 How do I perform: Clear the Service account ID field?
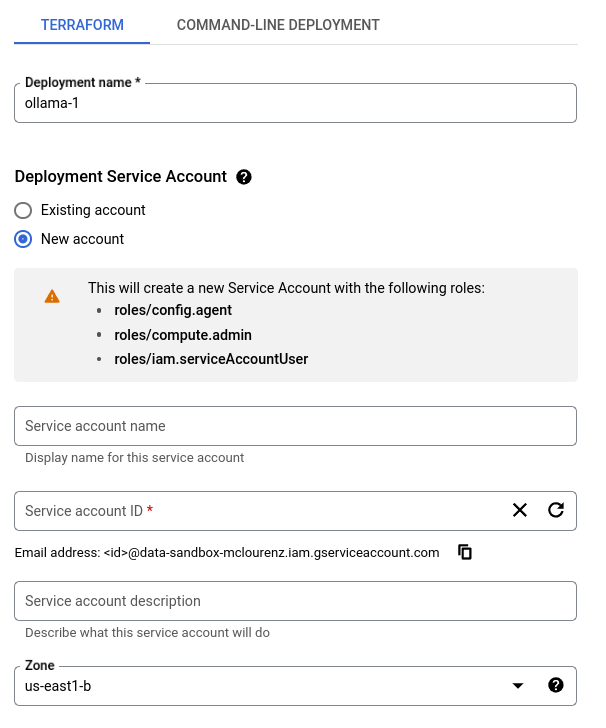point(520,510)
